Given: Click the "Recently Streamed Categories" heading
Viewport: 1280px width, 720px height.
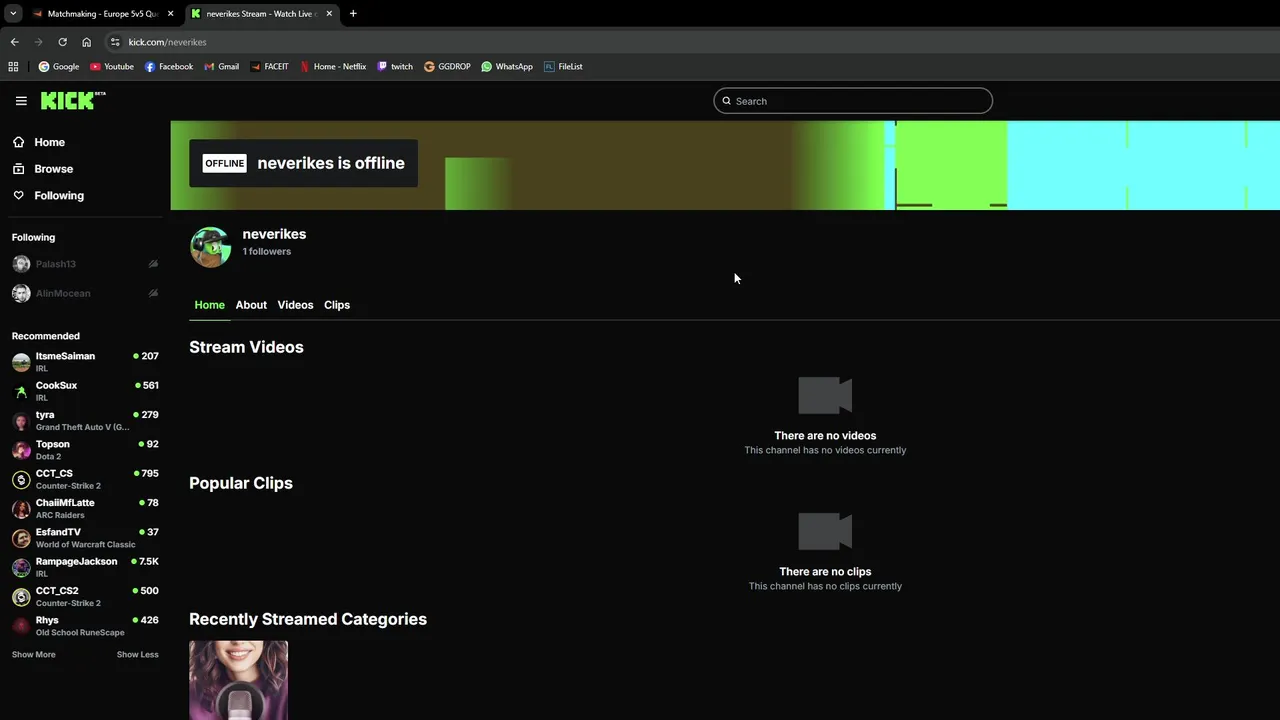Looking at the screenshot, I should tap(308, 619).
